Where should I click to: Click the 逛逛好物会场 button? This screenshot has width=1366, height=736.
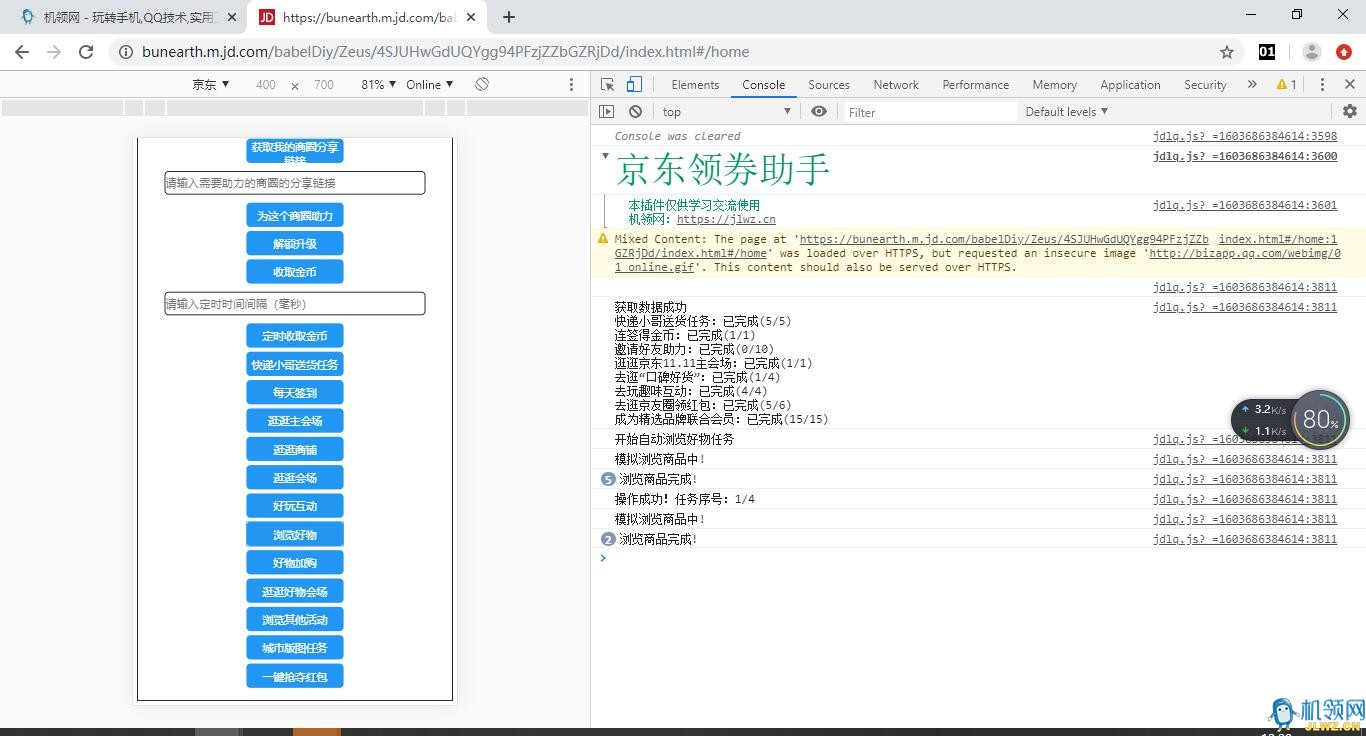click(295, 591)
